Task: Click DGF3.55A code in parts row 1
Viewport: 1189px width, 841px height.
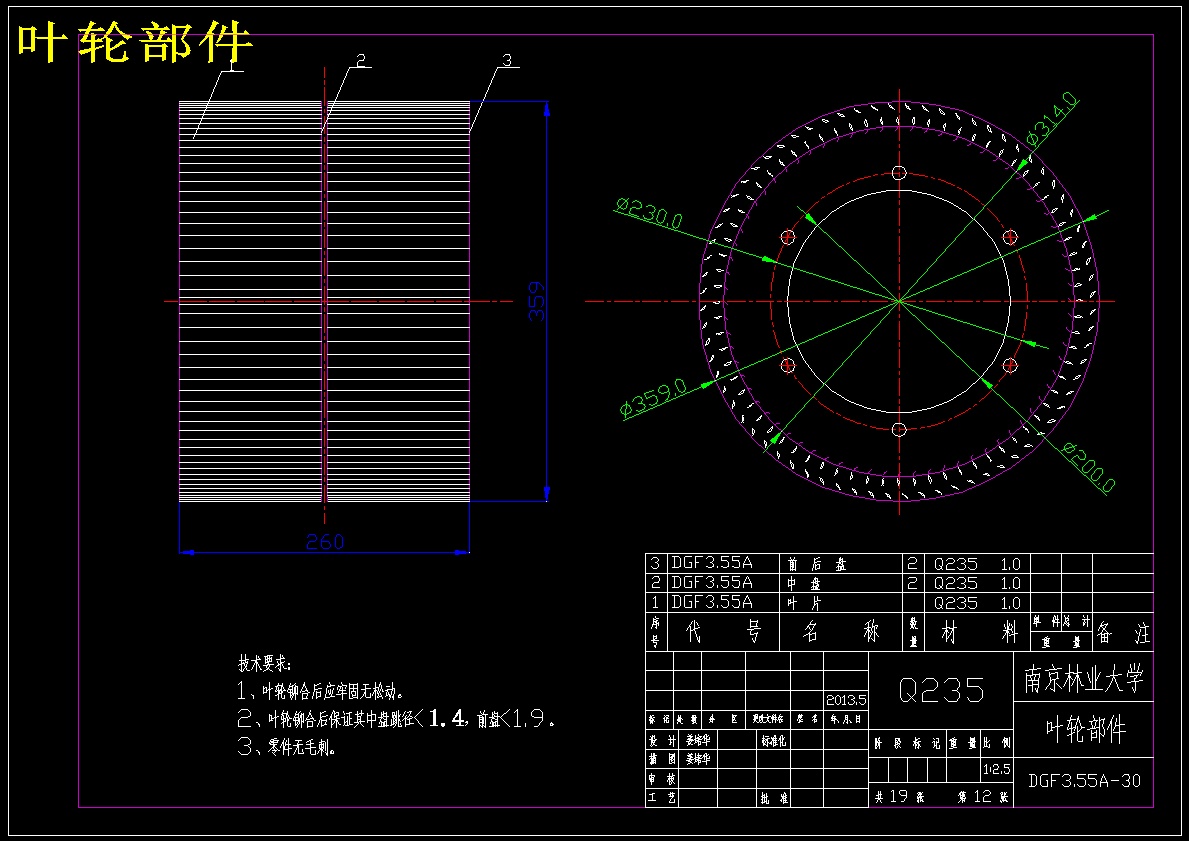Action: 712,602
